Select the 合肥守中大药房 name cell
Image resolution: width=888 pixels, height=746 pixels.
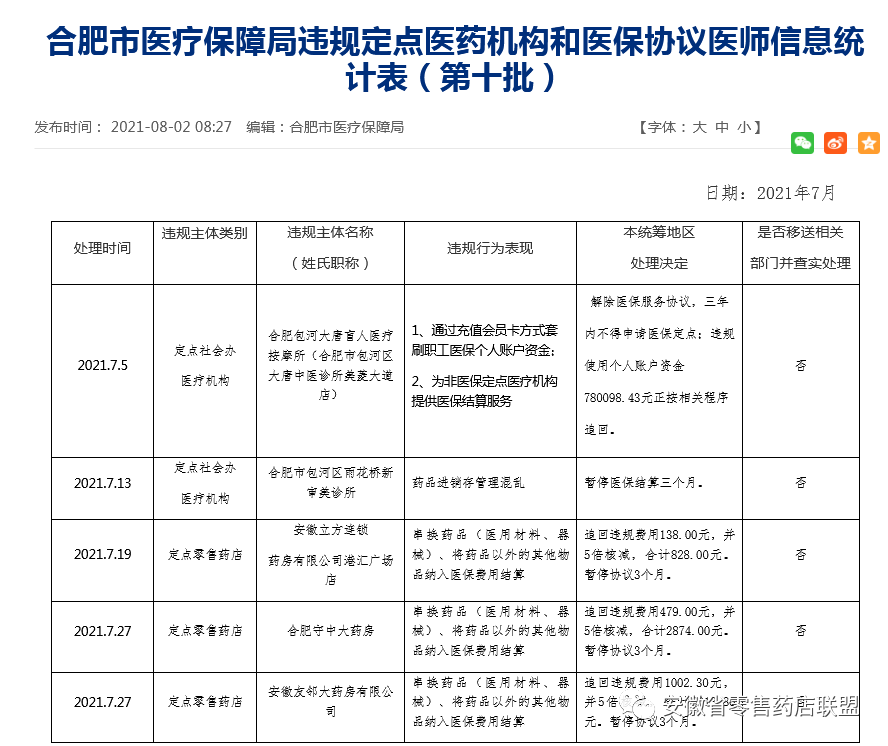[330, 631]
